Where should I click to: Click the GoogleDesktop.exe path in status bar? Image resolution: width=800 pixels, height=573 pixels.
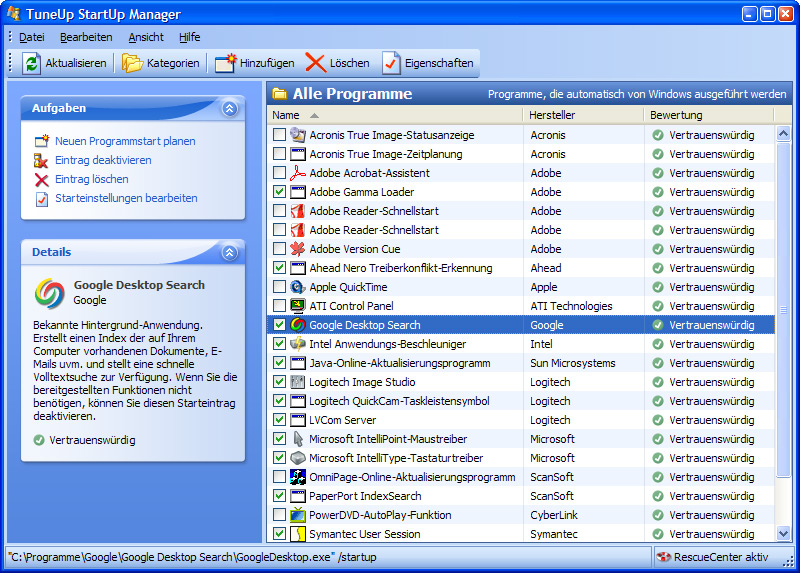[192, 557]
